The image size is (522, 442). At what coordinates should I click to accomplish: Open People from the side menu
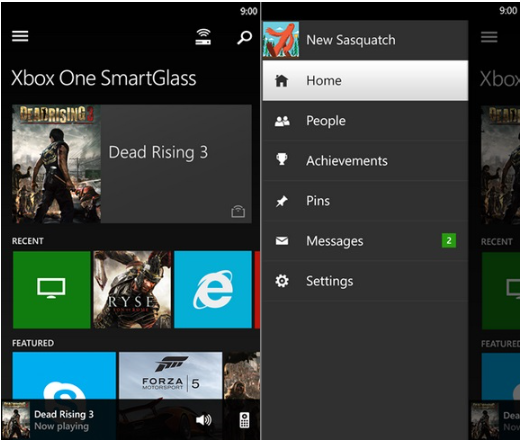coord(365,121)
